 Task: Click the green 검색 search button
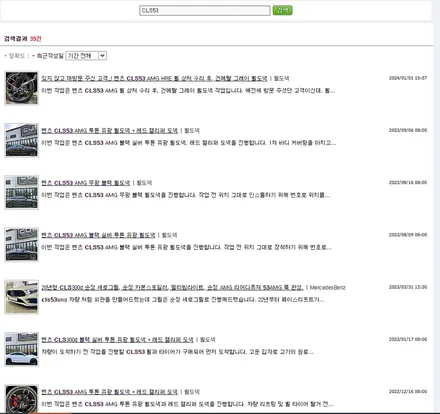(x=282, y=10)
